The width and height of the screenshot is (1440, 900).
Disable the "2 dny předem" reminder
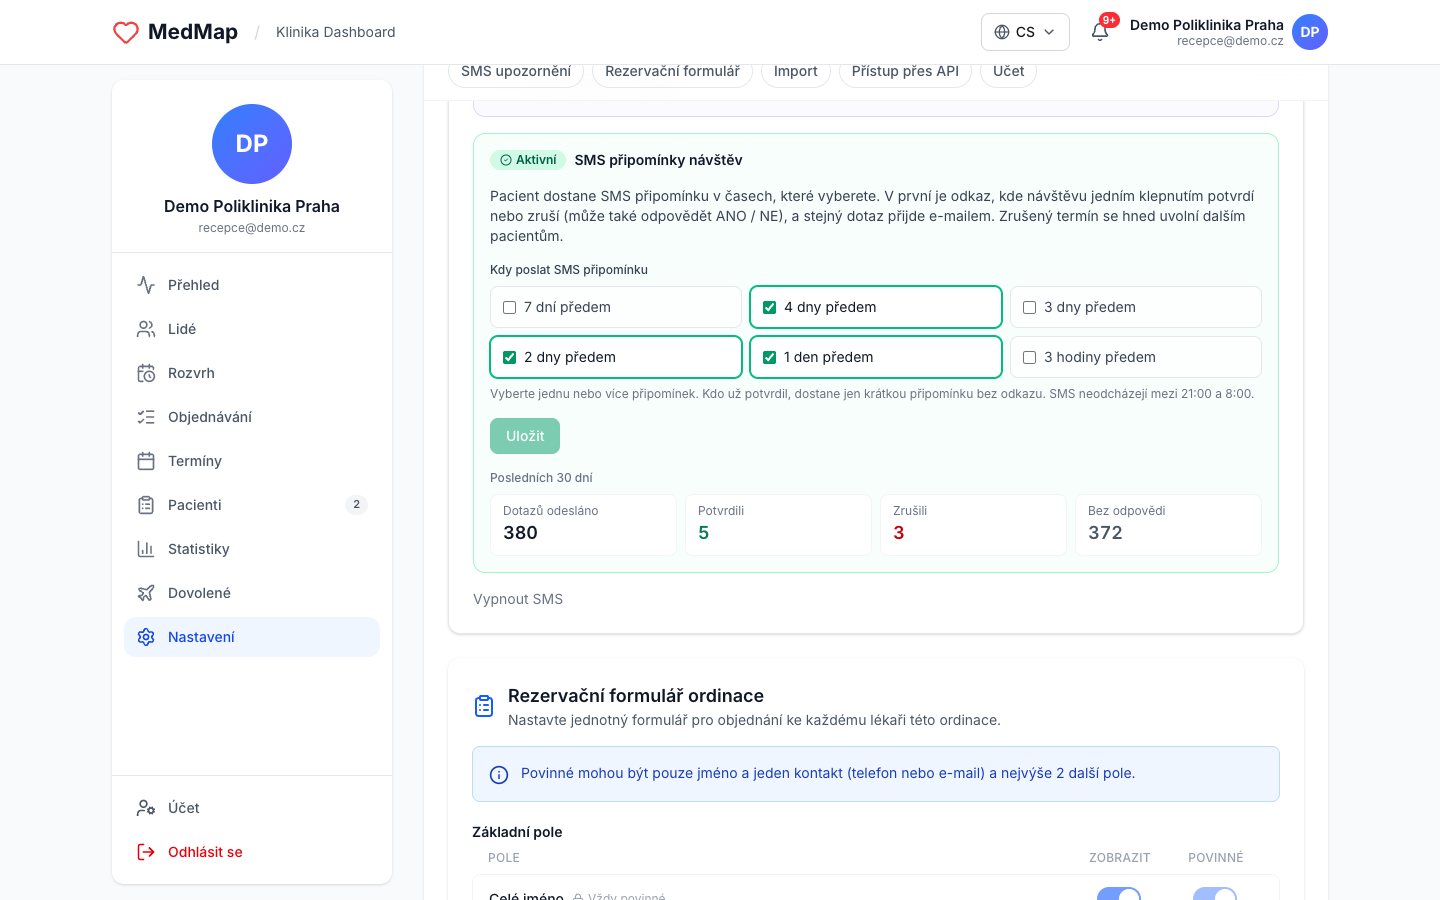click(510, 358)
